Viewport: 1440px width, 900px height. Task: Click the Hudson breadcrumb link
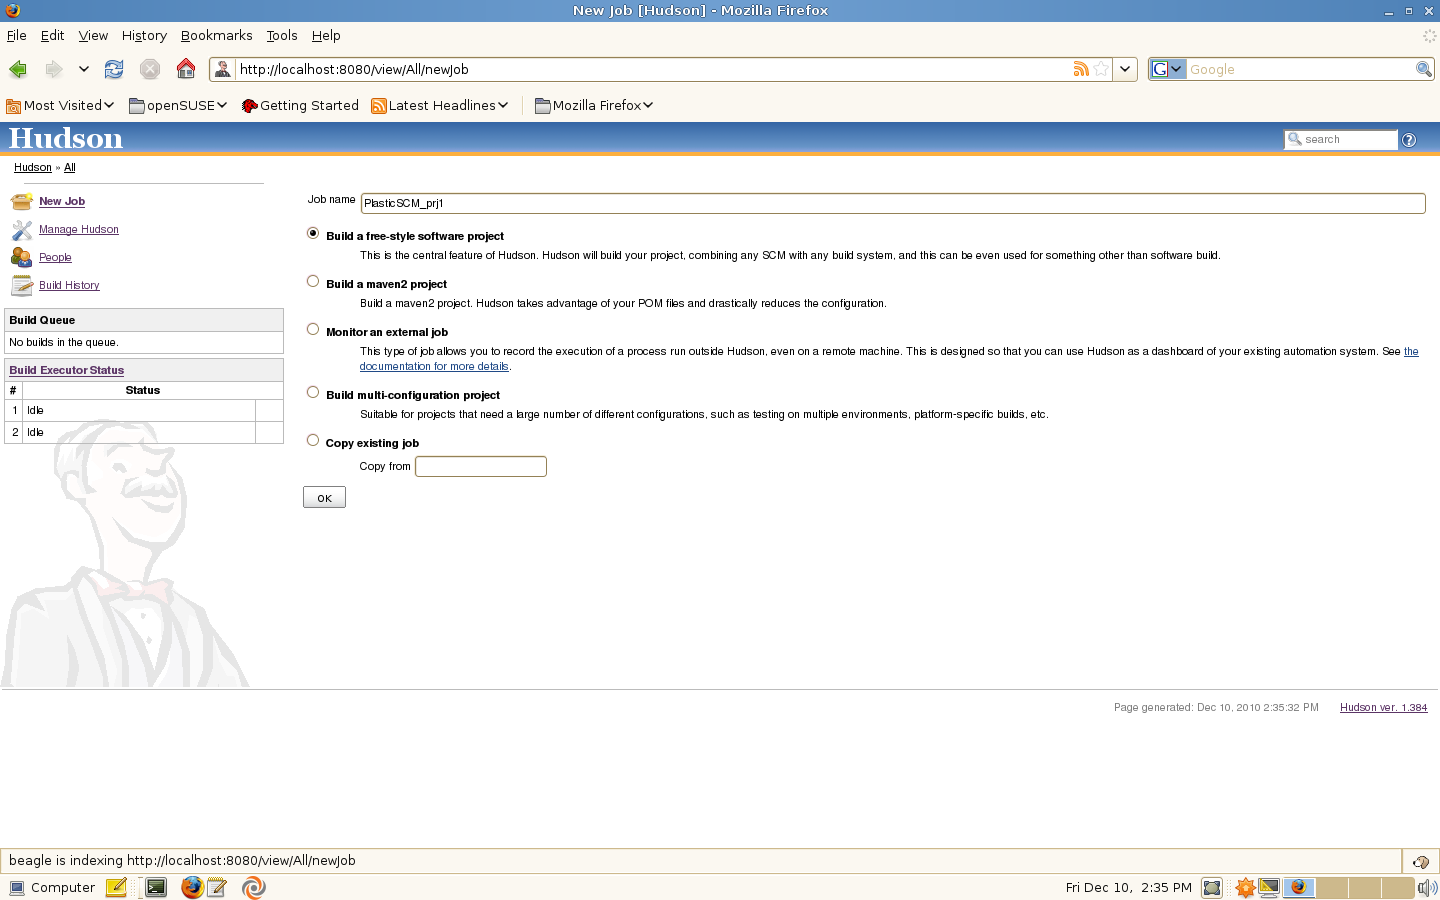(33, 167)
